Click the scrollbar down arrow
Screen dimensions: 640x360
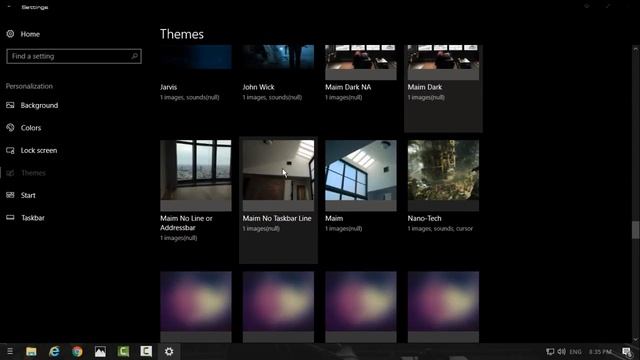pos(636,339)
